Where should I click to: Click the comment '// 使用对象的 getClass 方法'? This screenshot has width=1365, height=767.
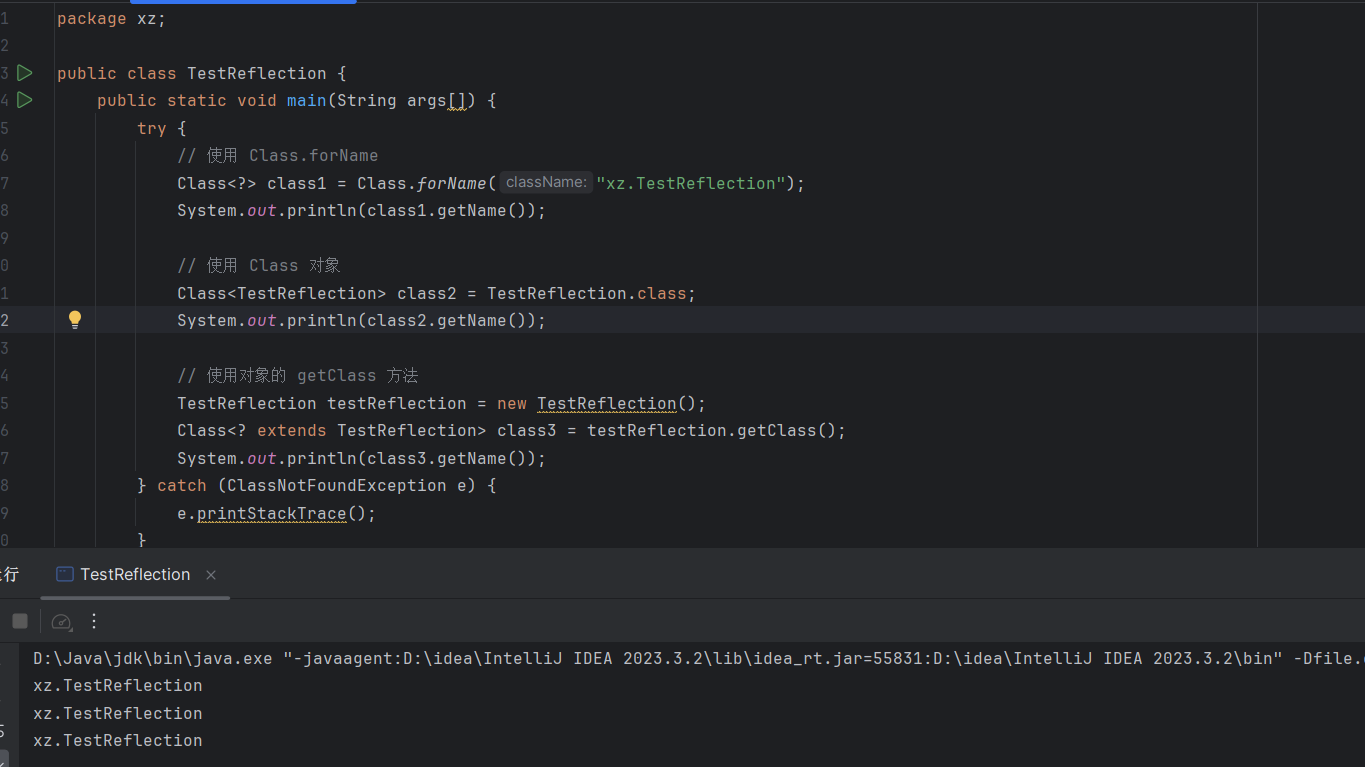(298, 375)
